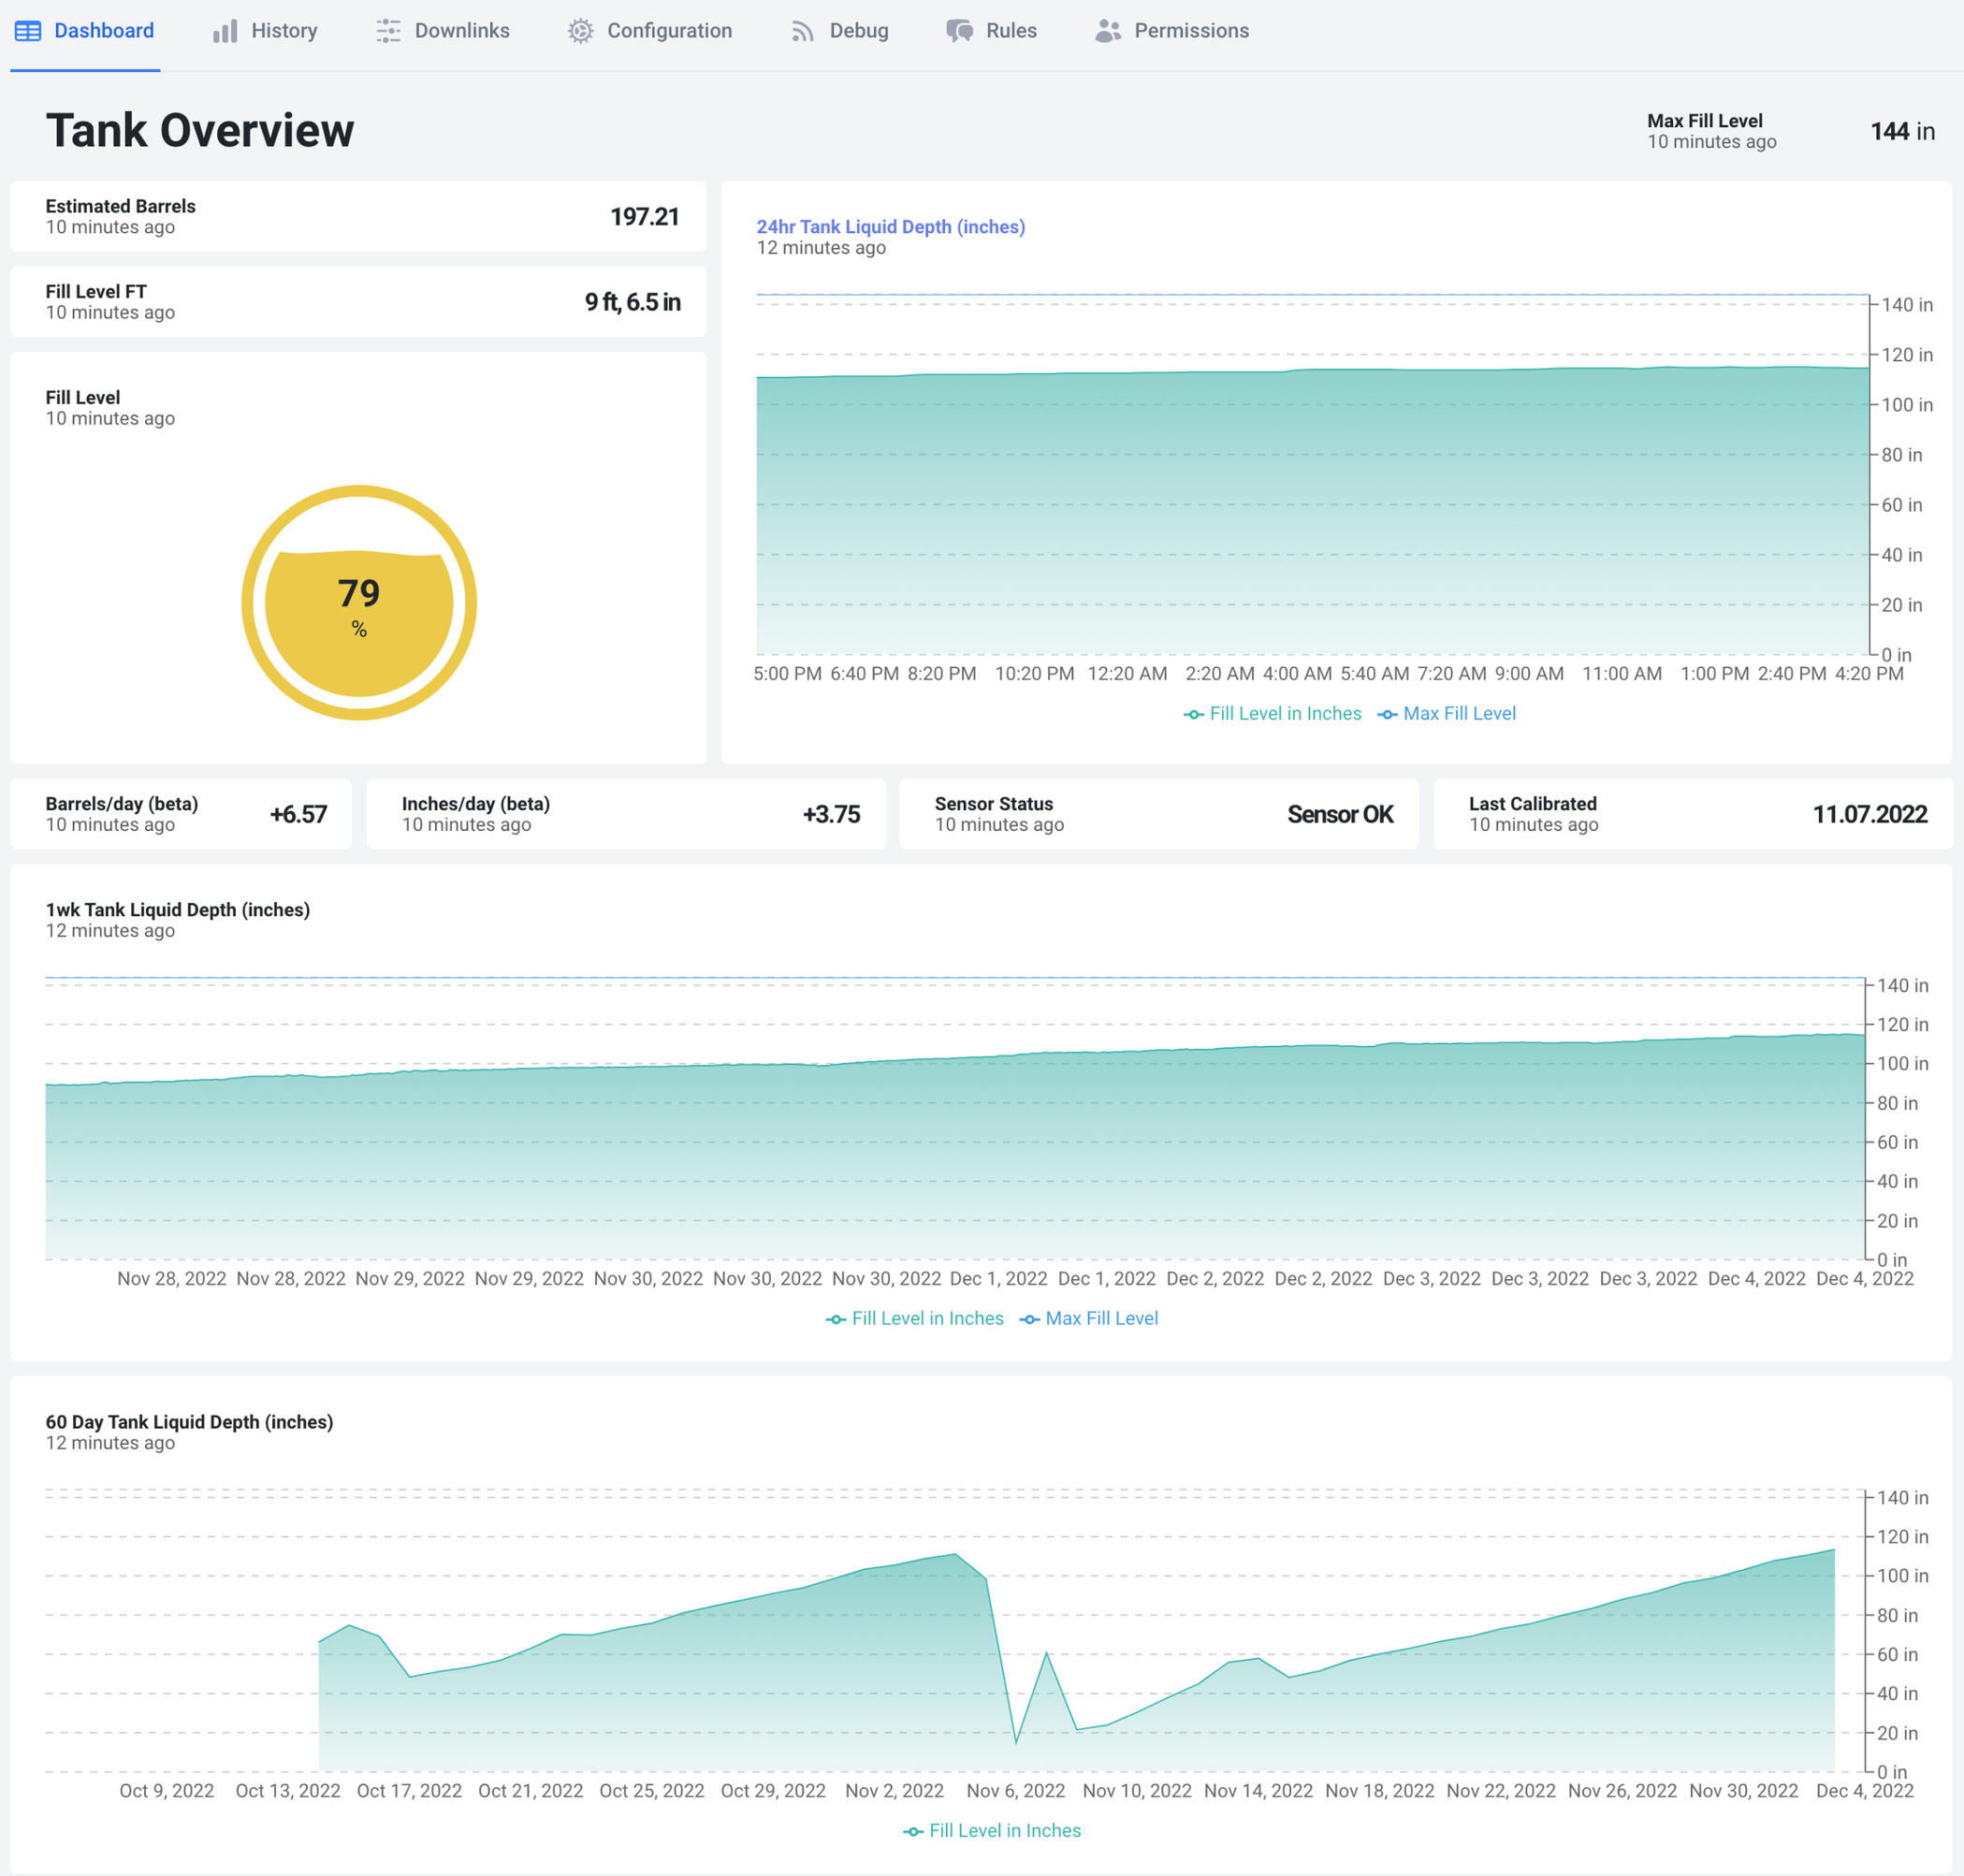
Task: Toggle Fill Level in Inches on 24hr chart
Action: coord(1272,713)
